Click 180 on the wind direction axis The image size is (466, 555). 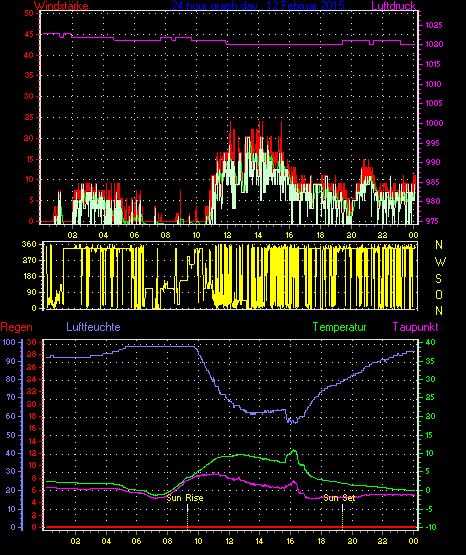click(x=29, y=276)
